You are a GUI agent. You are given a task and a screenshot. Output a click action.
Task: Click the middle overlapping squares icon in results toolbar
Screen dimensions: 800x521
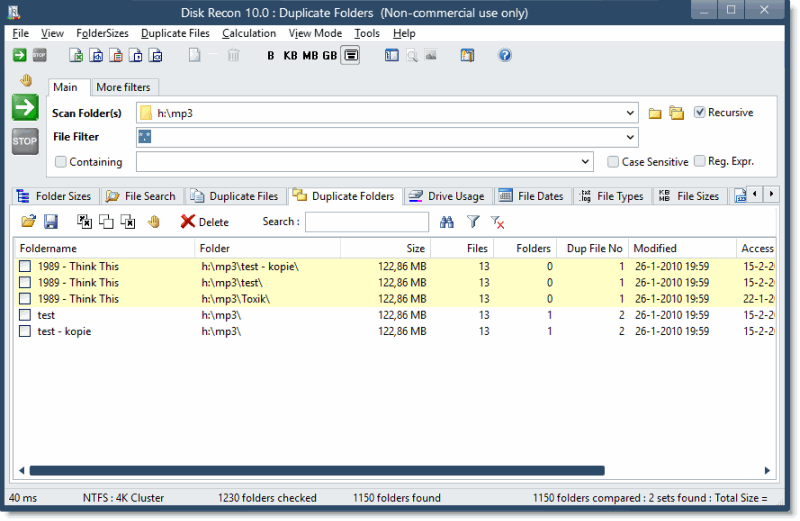point(106,221)
